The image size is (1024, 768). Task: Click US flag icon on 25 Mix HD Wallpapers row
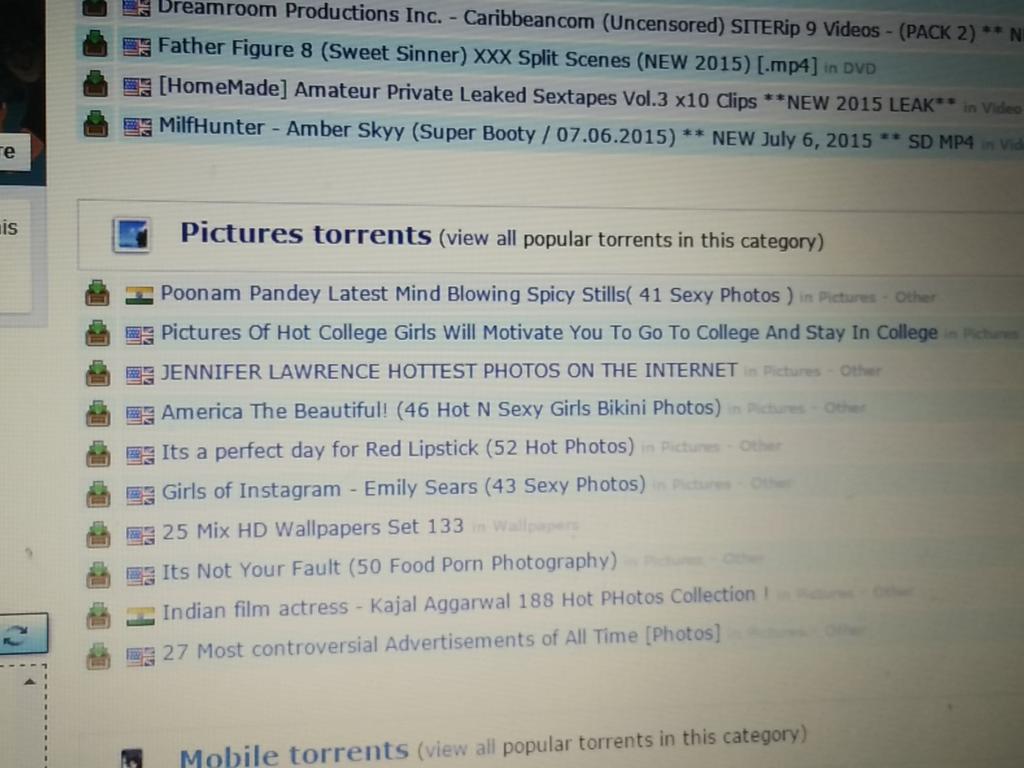click(140, 536)
